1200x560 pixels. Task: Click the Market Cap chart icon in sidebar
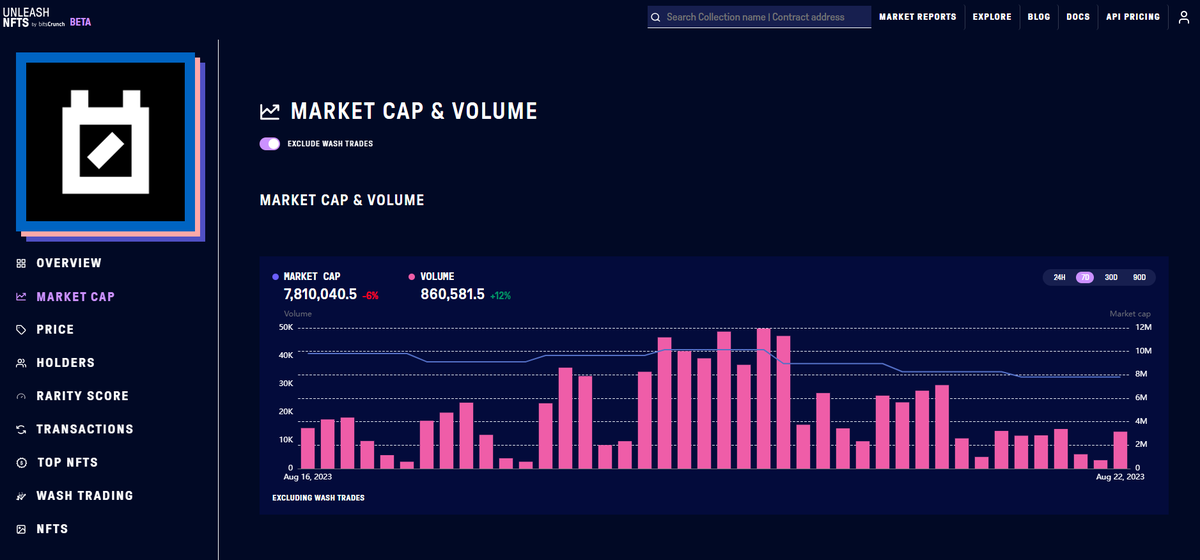coord(21,297)
